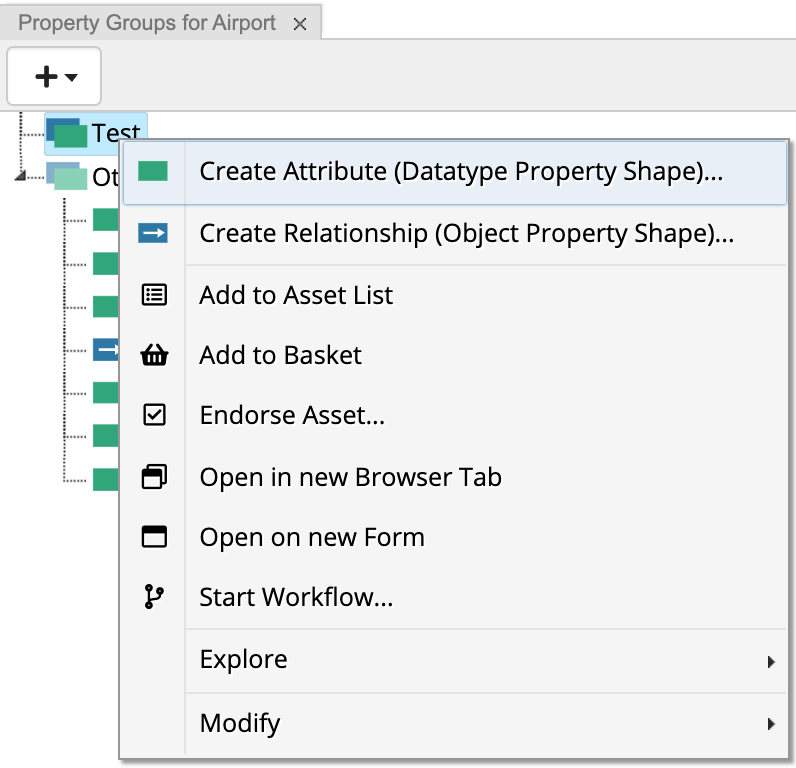Click the basket icon in context menu

tap(154, 355)
